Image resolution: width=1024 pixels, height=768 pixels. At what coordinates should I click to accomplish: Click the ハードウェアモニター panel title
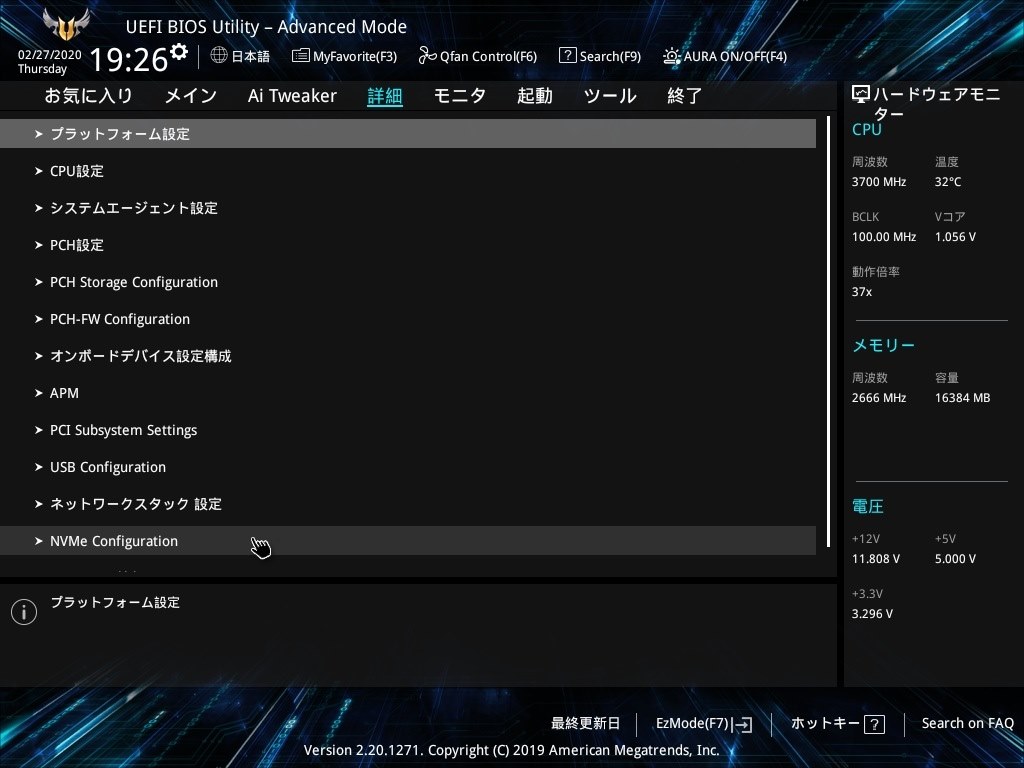tap(936, 104)
